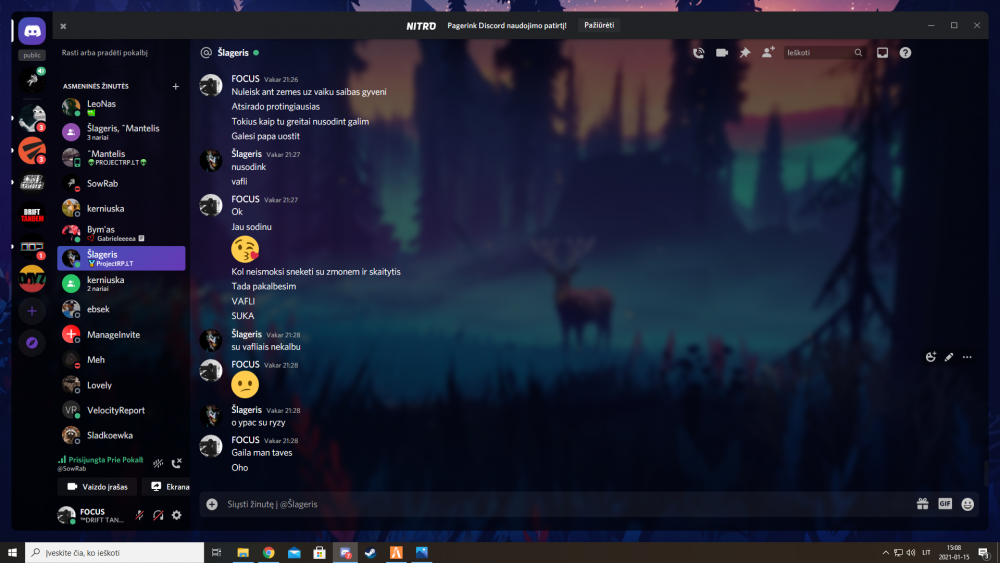The width and height of the screenshot is (1000, 563).
Task: Start a video call from the header
Action: (722, 52)
